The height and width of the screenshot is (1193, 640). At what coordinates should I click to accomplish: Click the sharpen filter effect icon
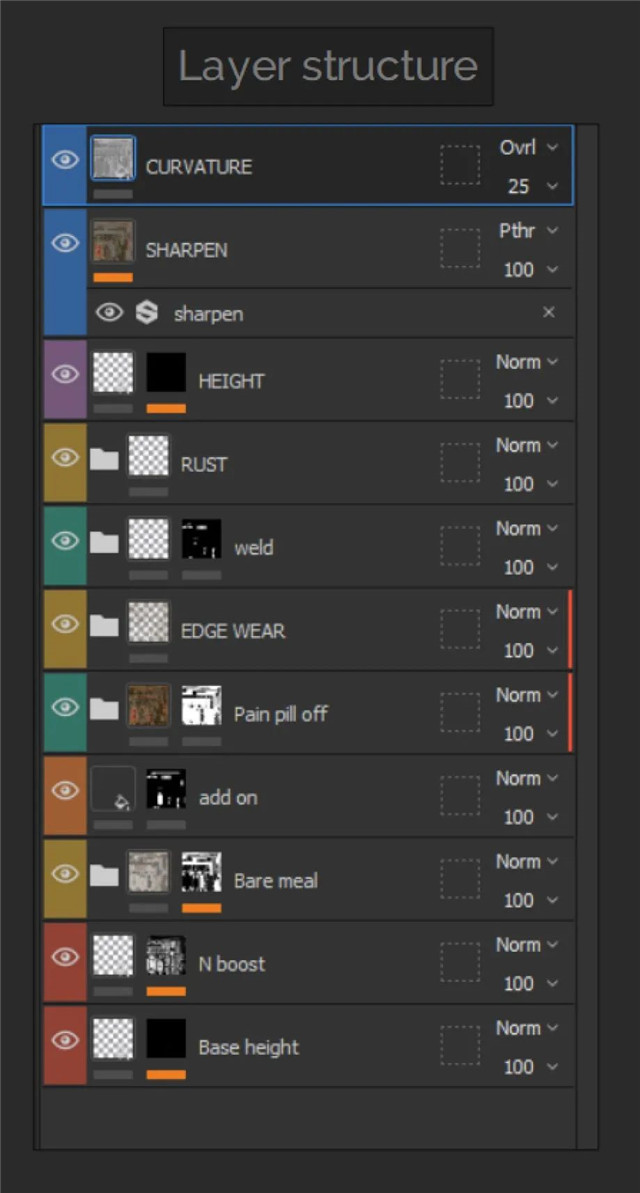tap(147, 313)
